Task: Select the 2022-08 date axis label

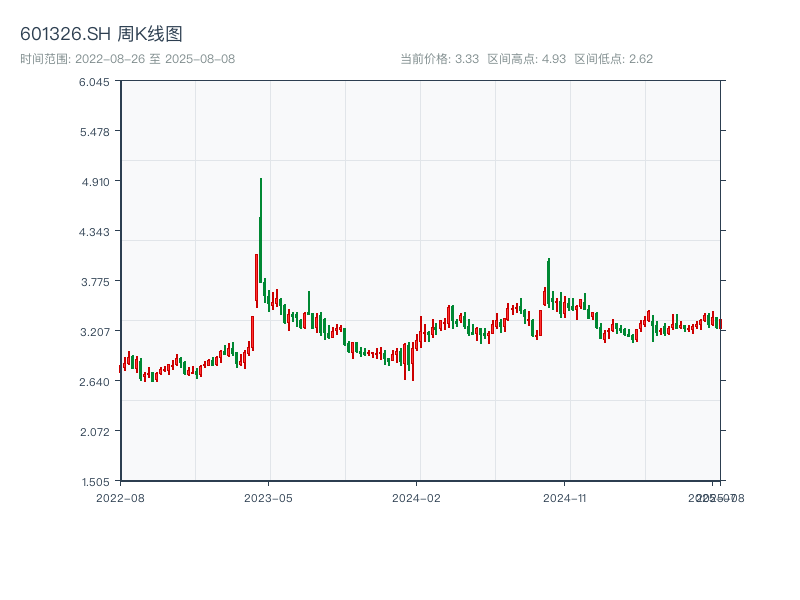Action: coord(120,497)
